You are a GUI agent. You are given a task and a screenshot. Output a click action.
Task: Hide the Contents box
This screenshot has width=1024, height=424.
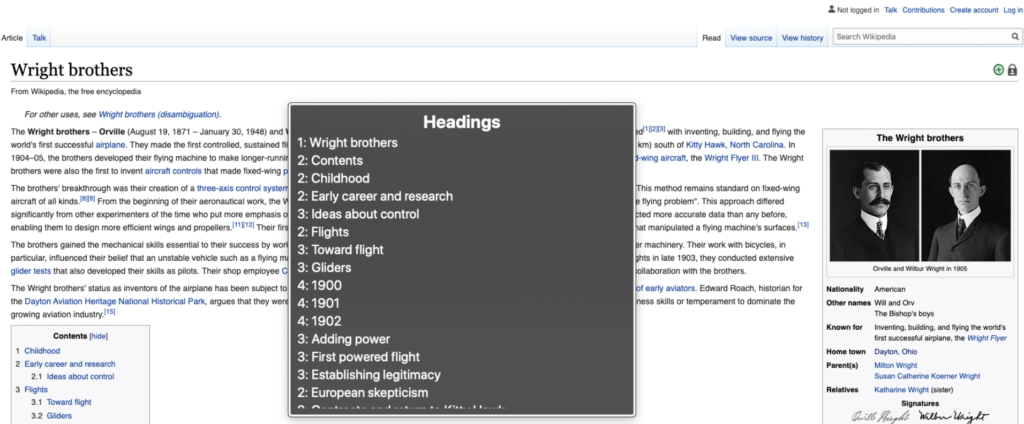coord(99,336)
